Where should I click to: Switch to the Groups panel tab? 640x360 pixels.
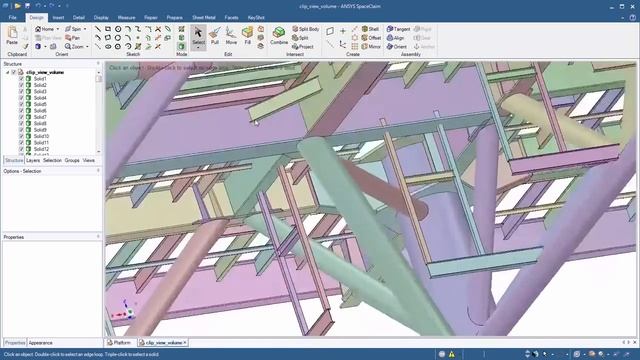(x=72, y=160)
